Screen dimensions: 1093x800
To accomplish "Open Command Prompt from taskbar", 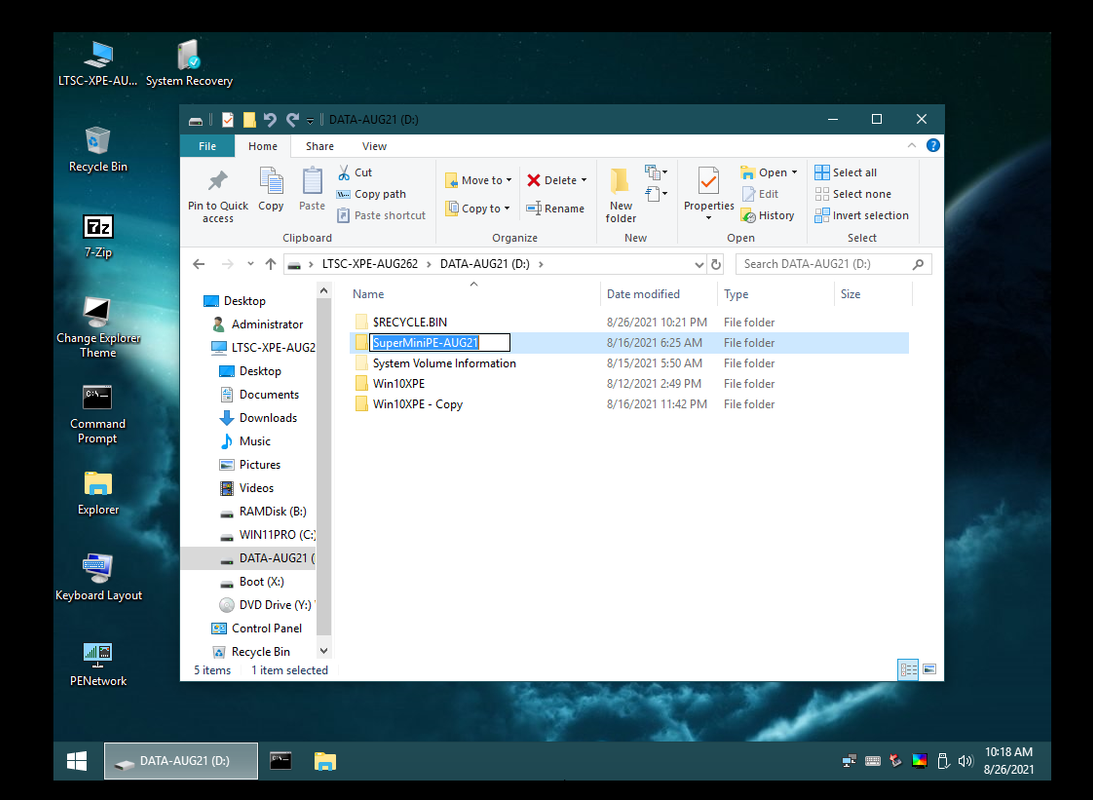I will click(280, 761).
